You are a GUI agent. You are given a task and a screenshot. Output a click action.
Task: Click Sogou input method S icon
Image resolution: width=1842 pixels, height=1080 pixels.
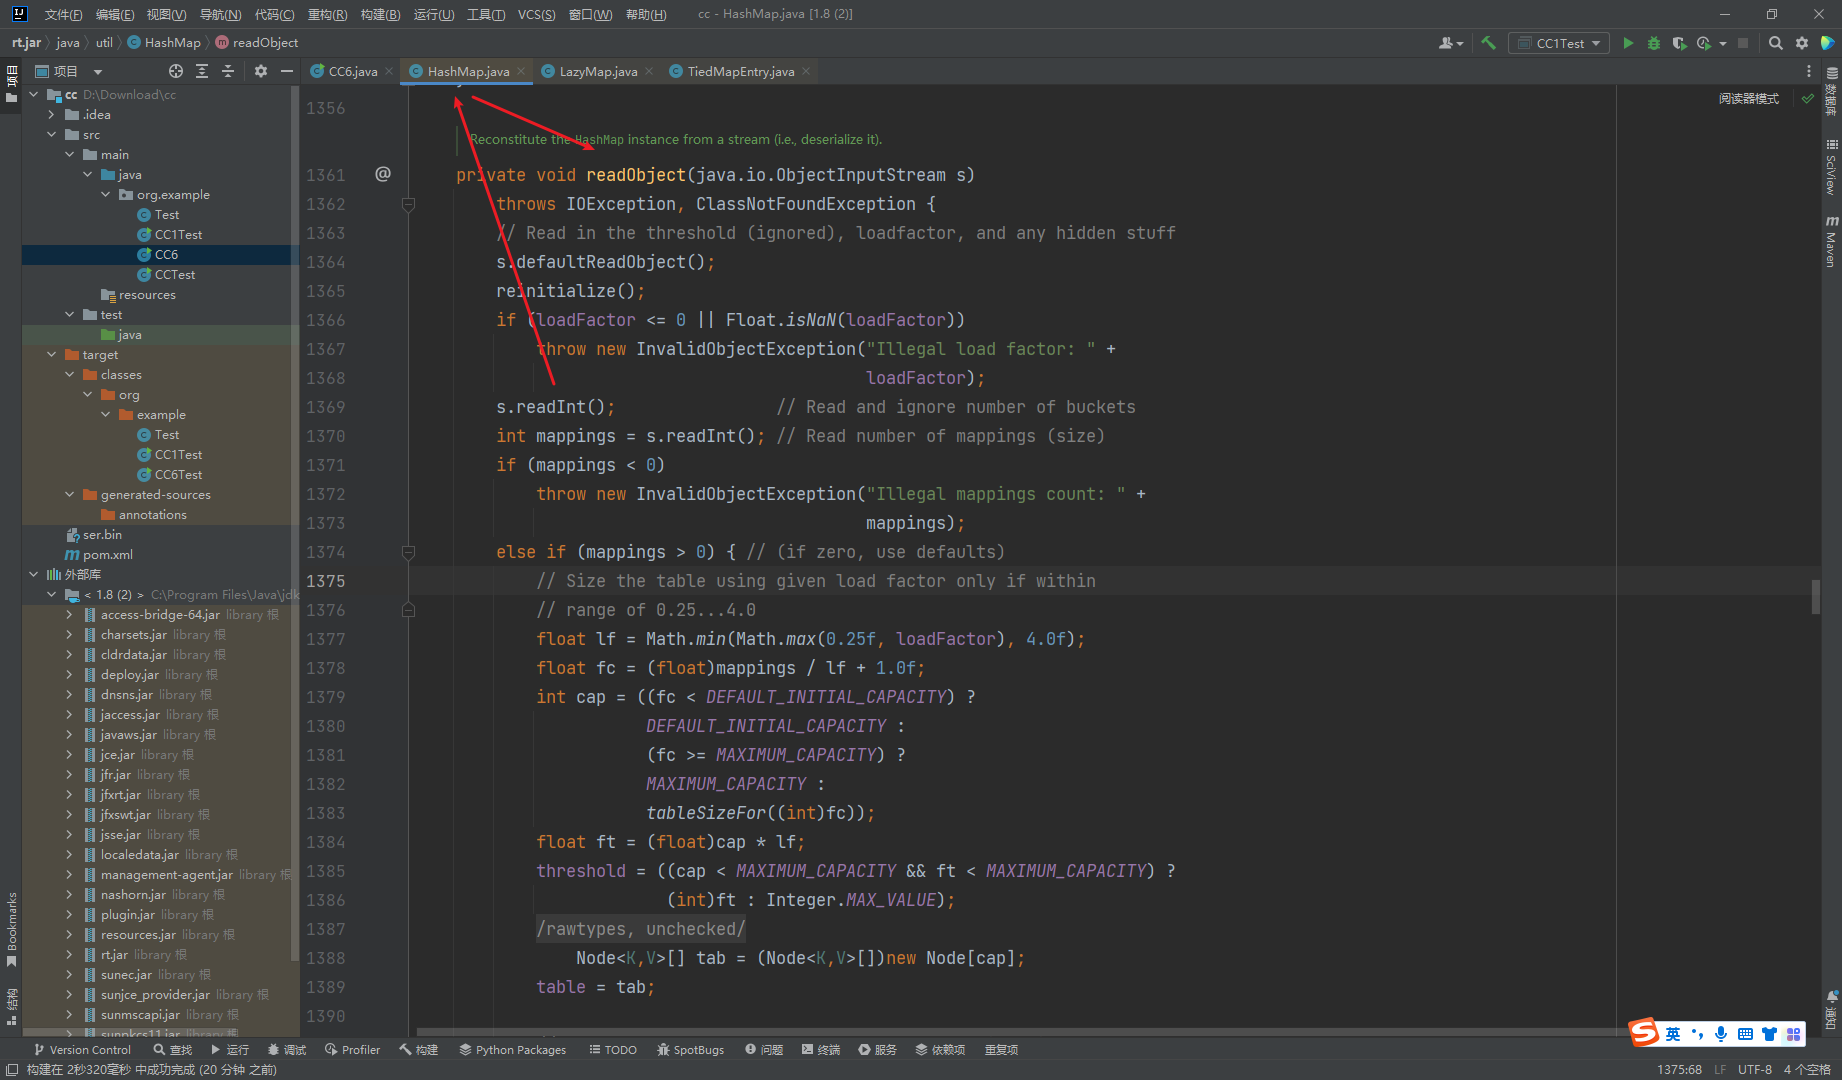[x=1644, y=1033]
